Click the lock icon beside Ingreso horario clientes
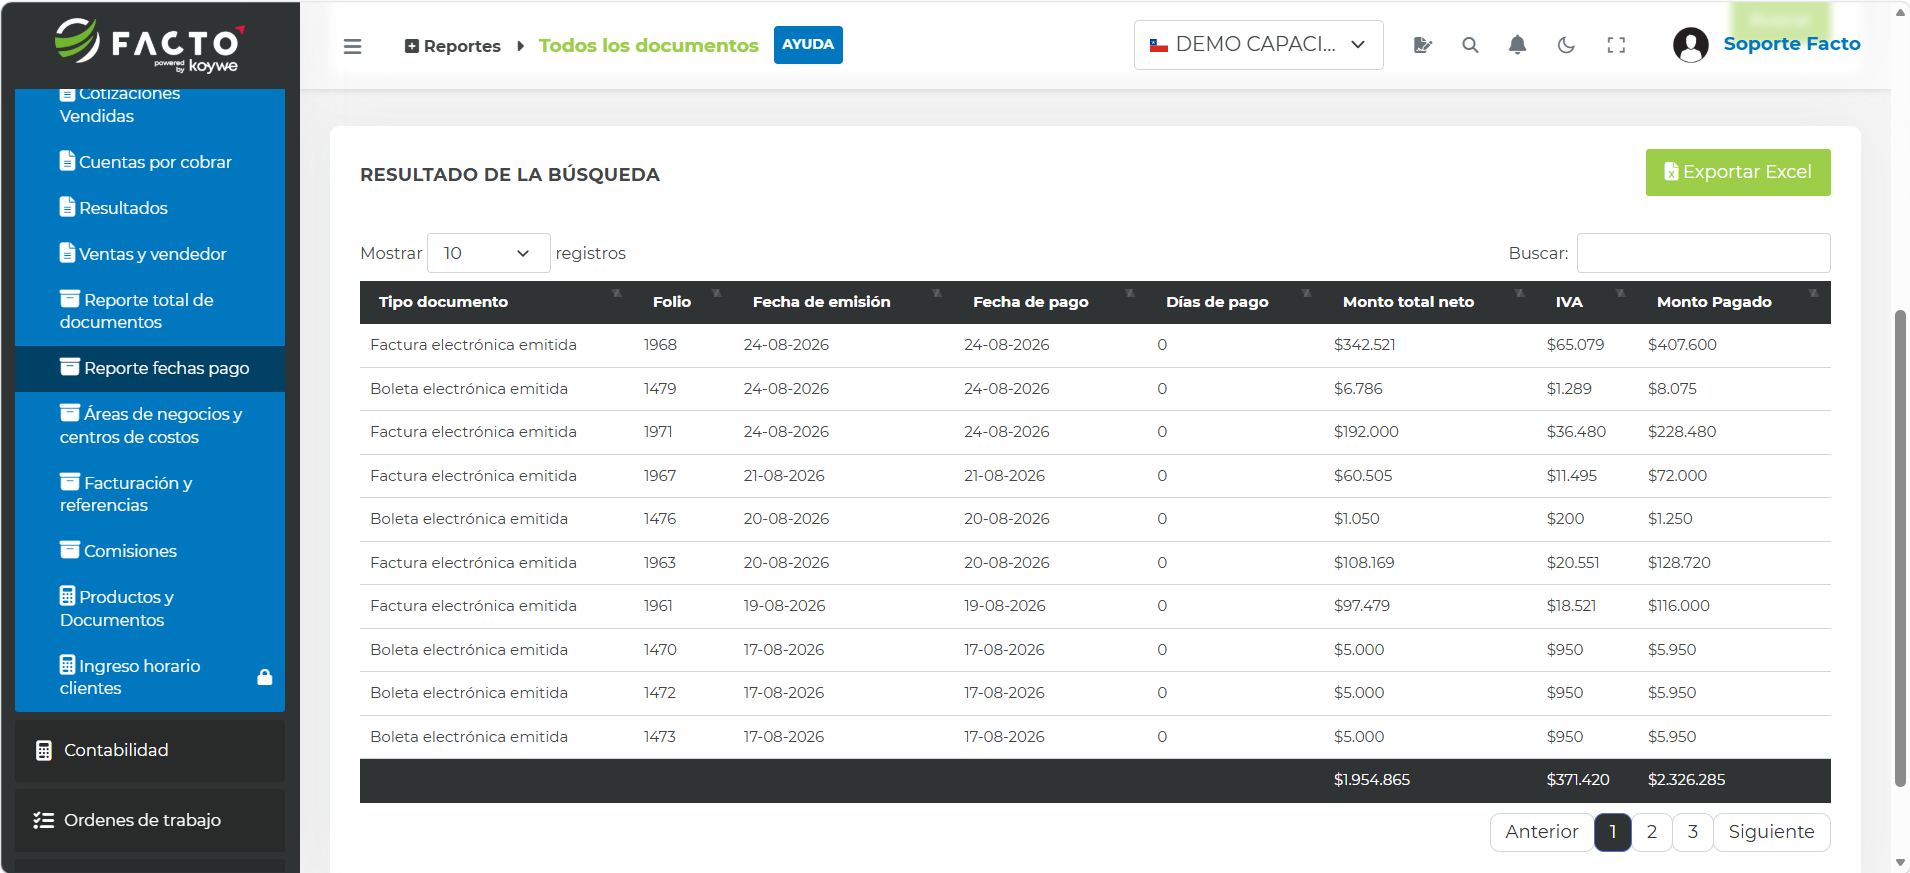 [x=265, y=677]
